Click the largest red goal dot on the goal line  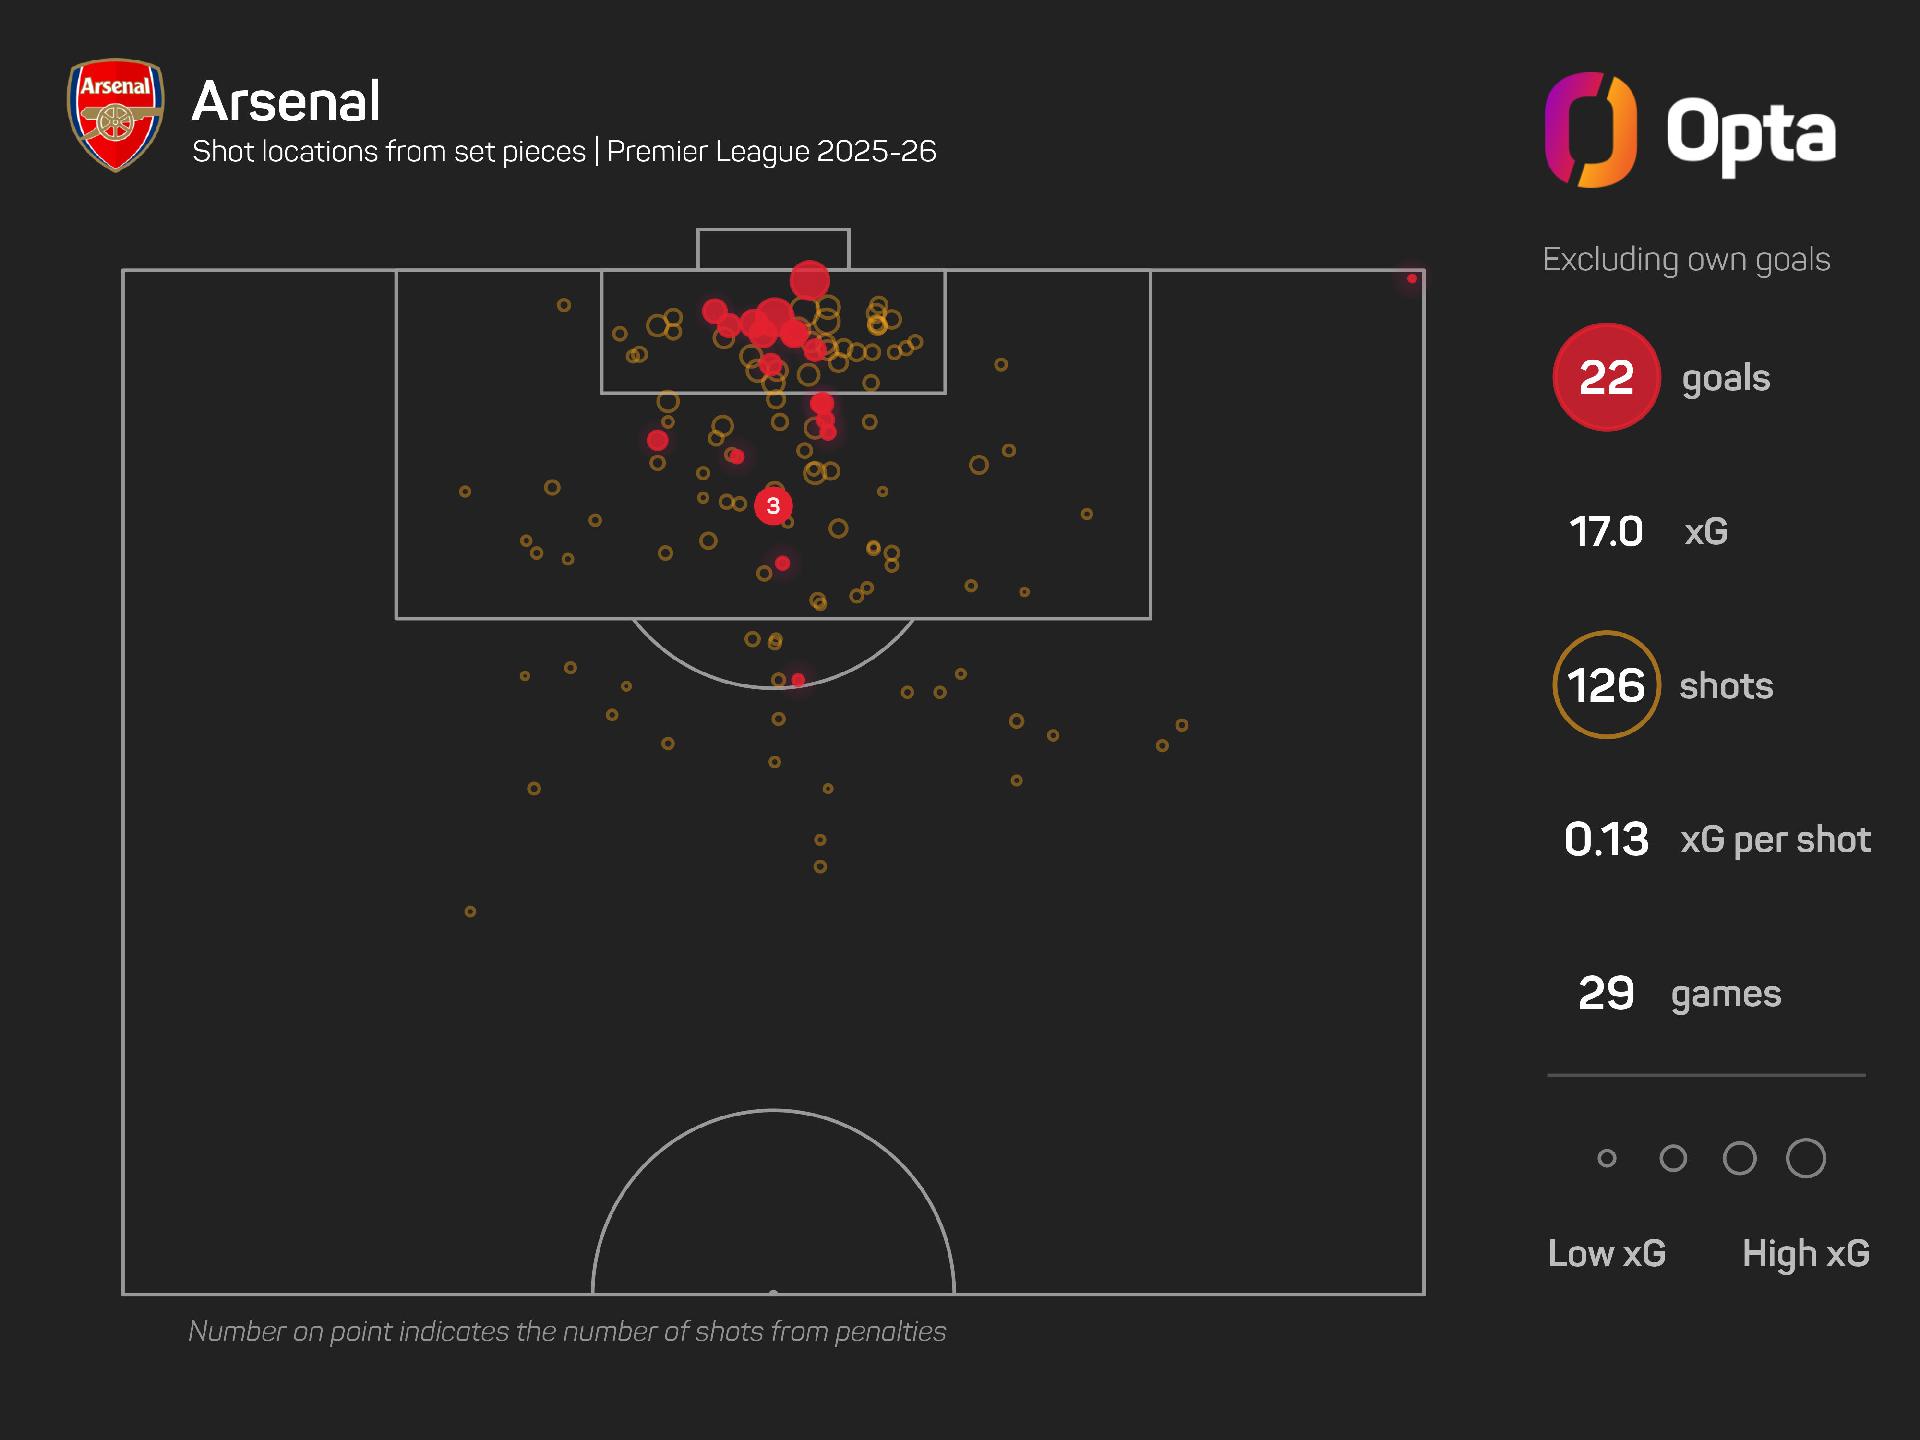click(x=809, y=280)
